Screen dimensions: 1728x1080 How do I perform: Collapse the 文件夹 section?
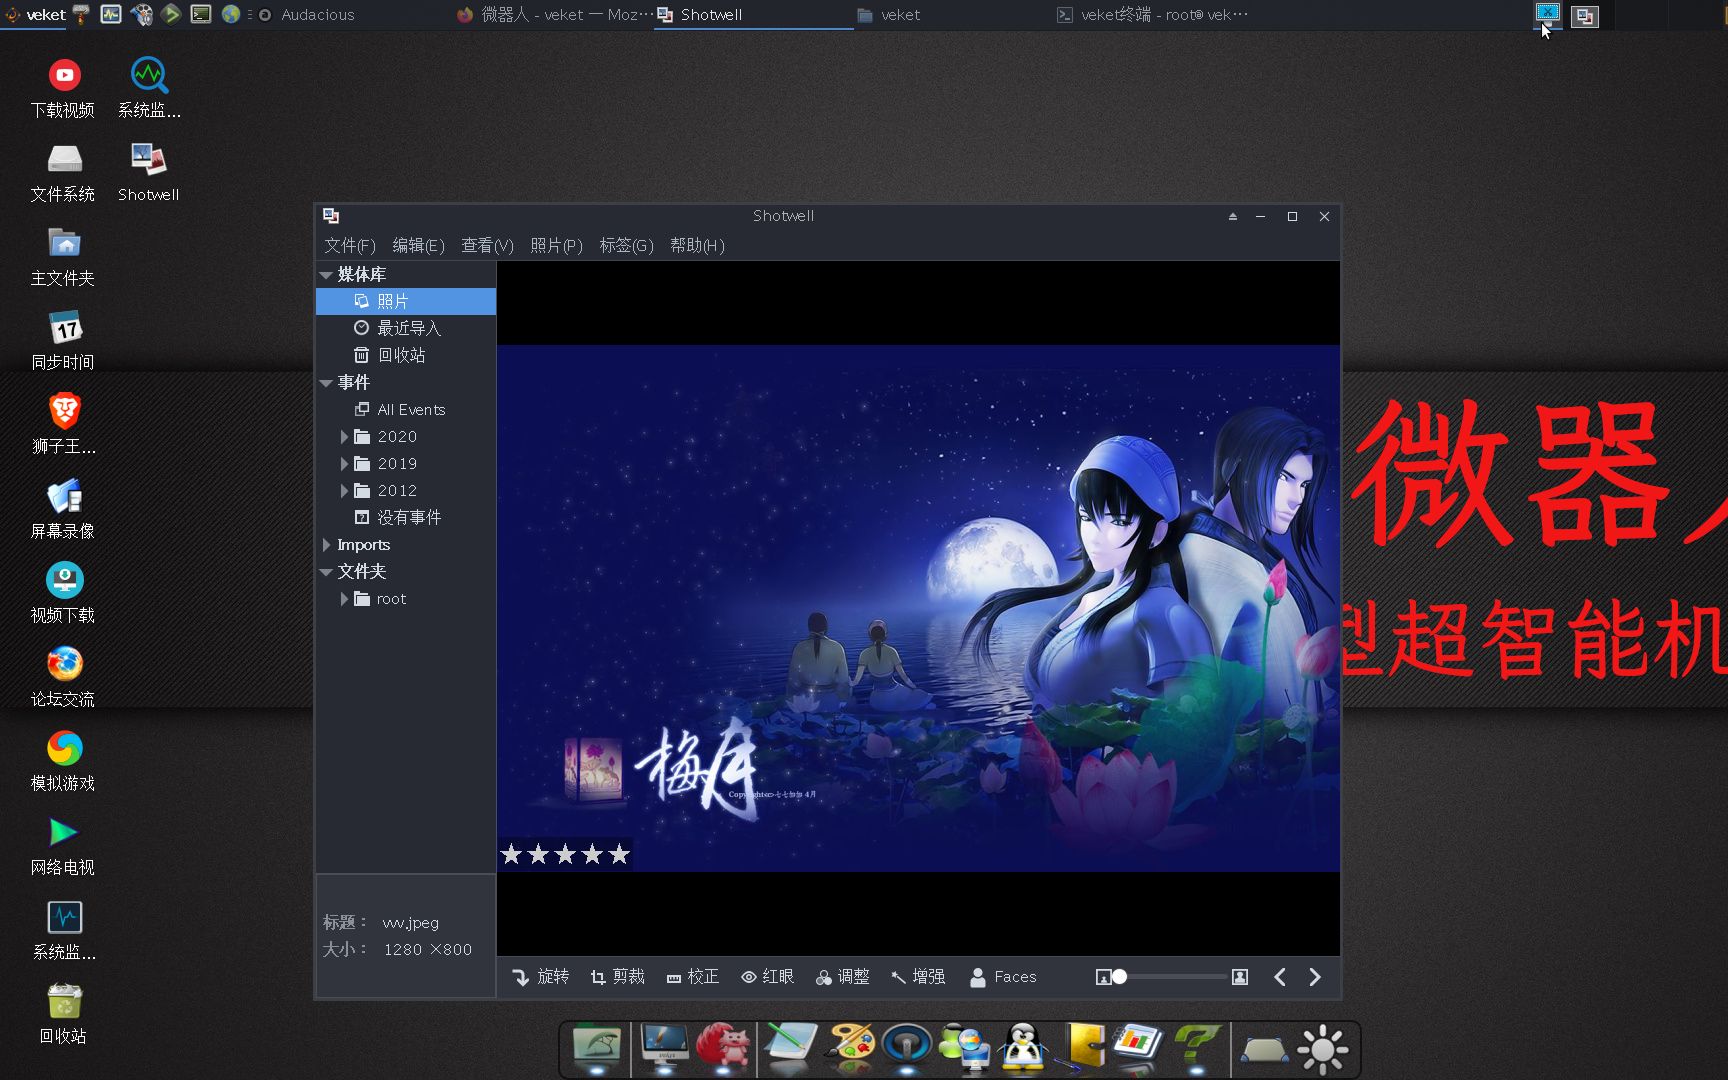[326, 571]
